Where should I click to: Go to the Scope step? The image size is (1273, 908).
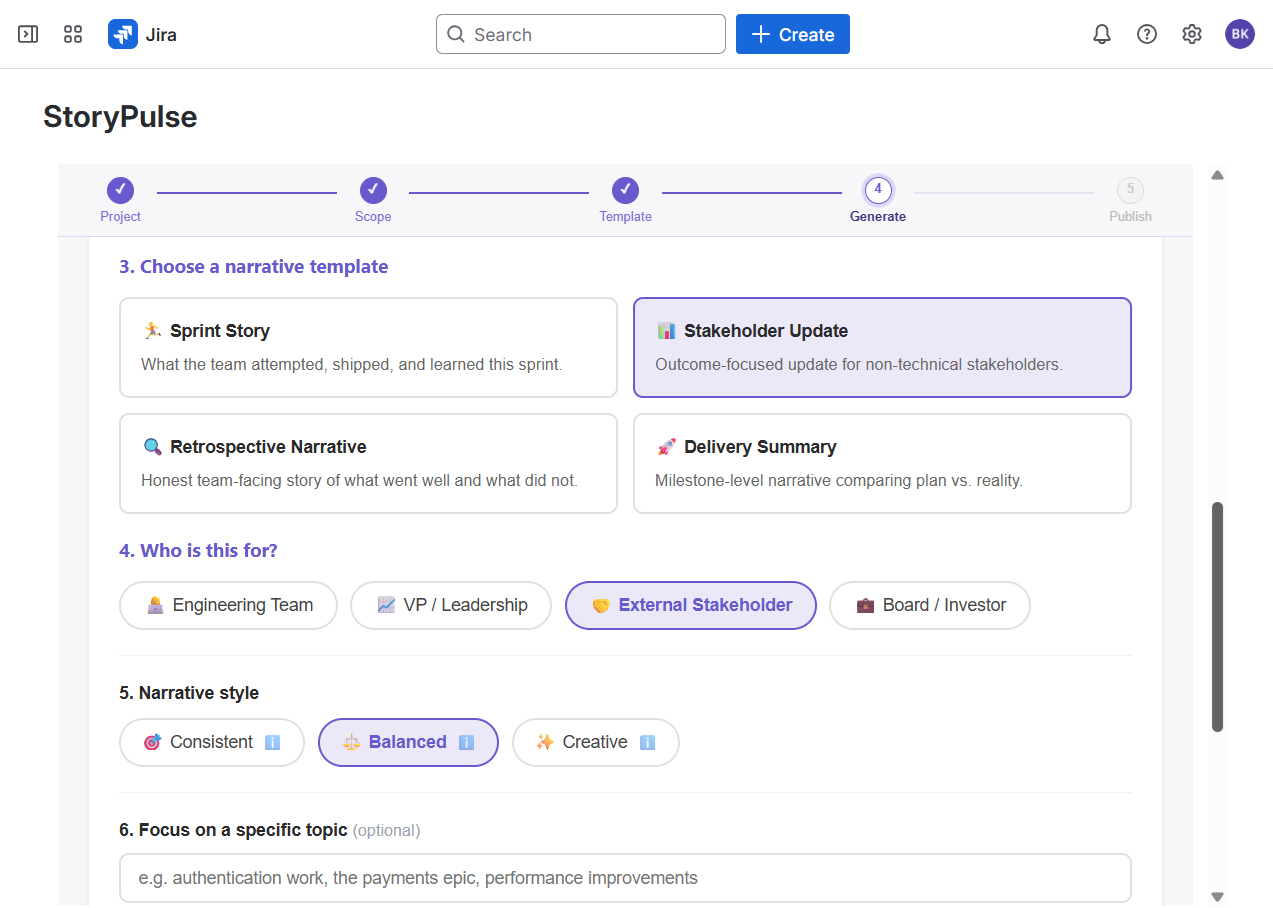coord(373,200)
